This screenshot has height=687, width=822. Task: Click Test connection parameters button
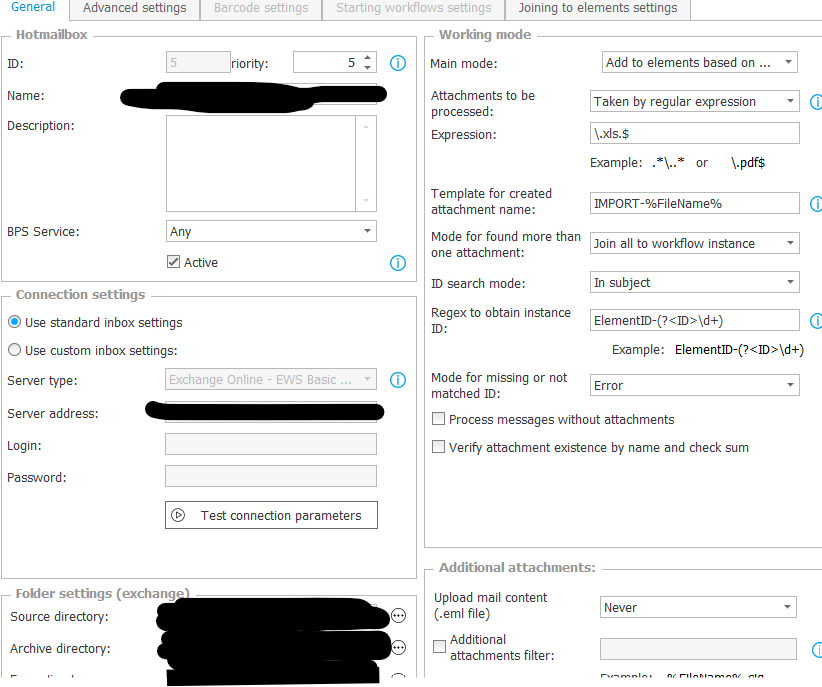coord(271,516)
